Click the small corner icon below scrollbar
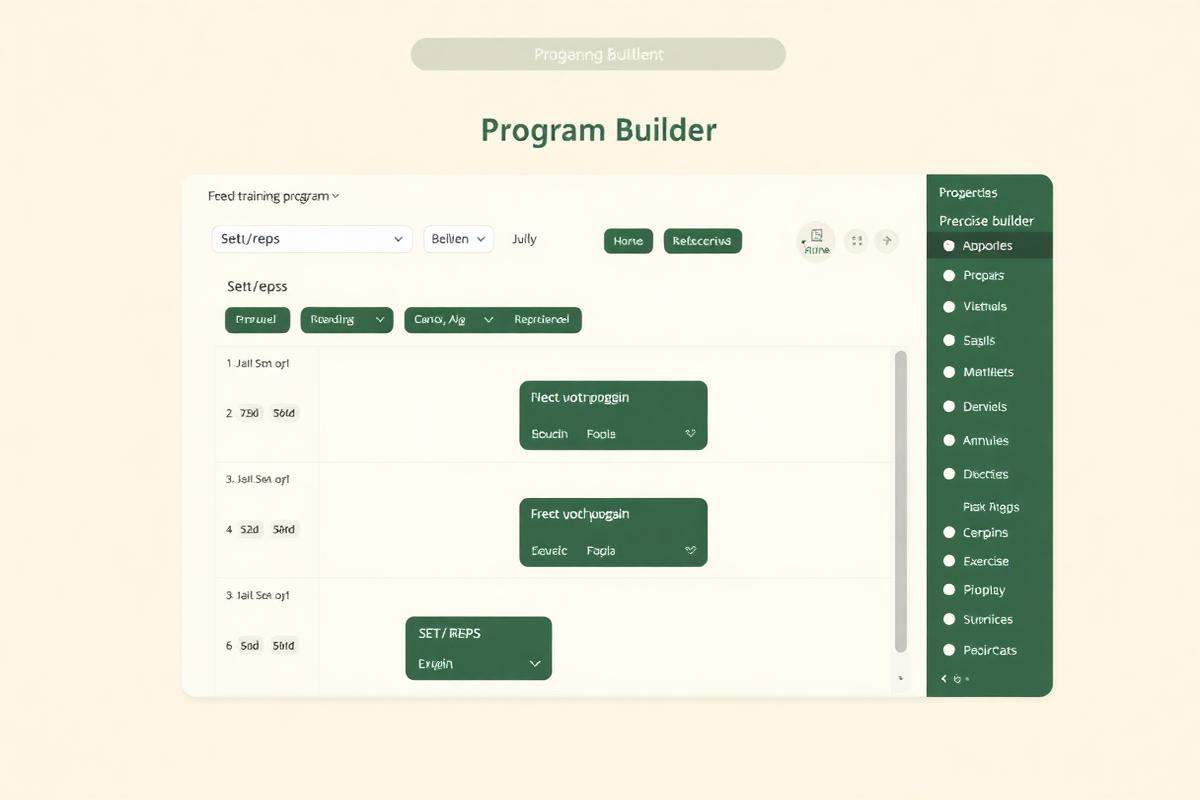Screen dimensions: 1200x800 pos(900,678)
